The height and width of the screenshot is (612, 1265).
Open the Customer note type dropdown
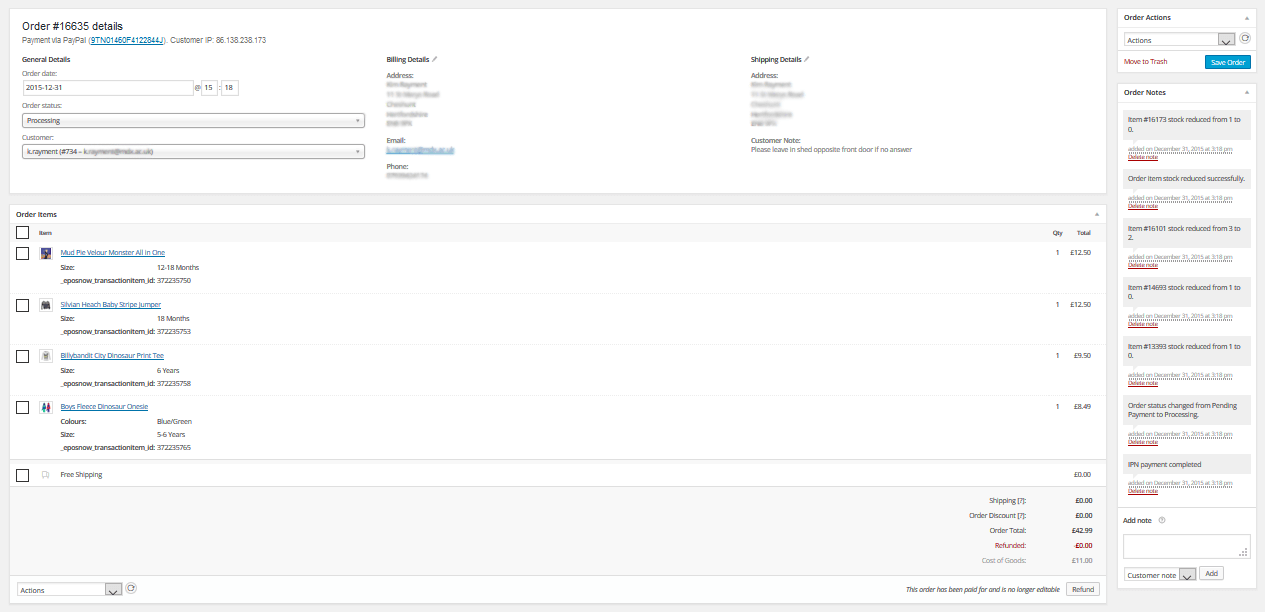point(1159,575)
